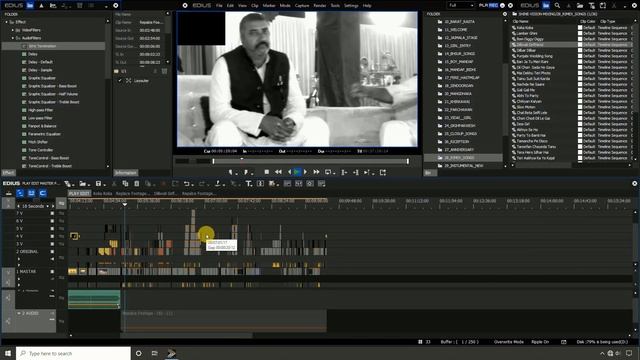Screen dimensions: 640x360
Task: Click the Rewind button in the player
Action: (278, 172)
